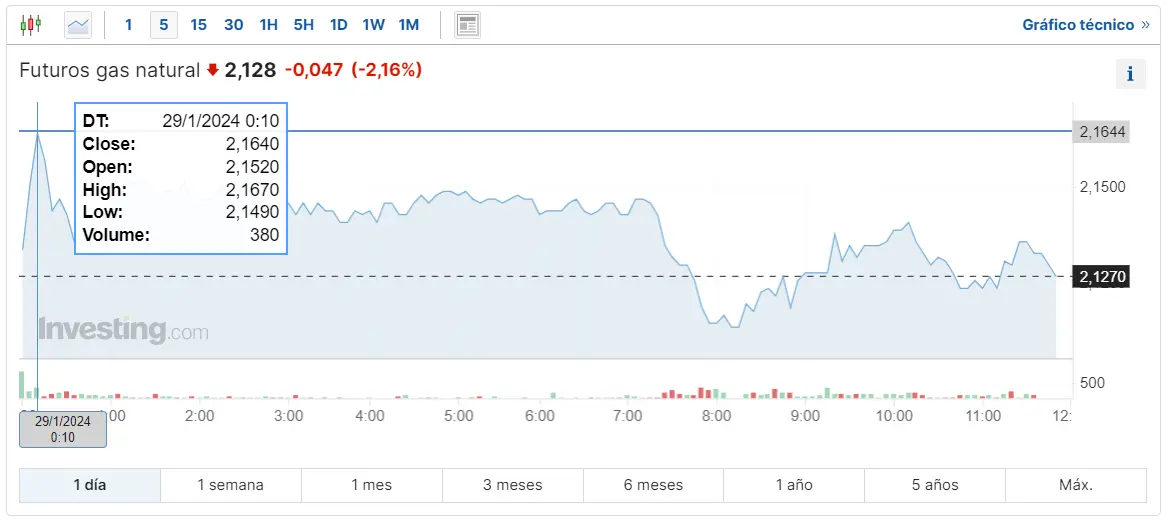Open Gráfico técnico link
The height and width of the screenshot is (522, 1170).
pyautogui.click(x=1085, y=24)
